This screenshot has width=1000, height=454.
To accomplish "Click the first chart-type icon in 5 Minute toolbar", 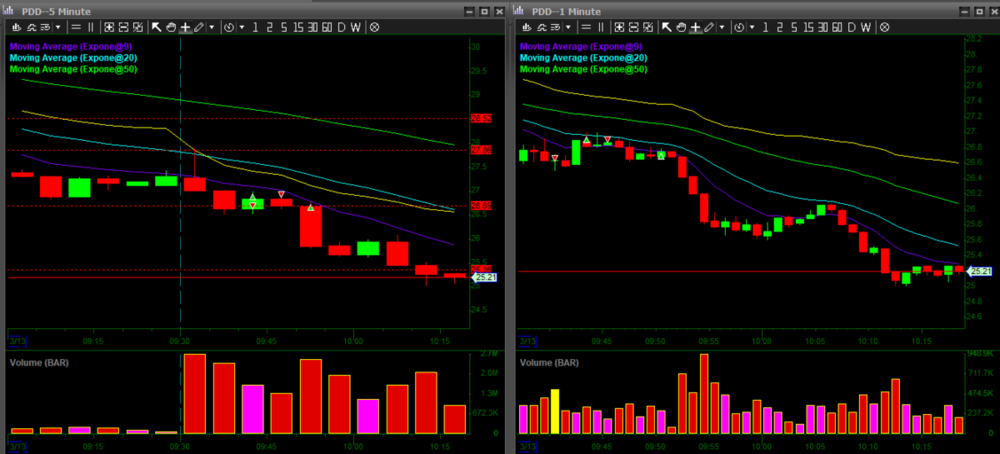I will 18,27.
